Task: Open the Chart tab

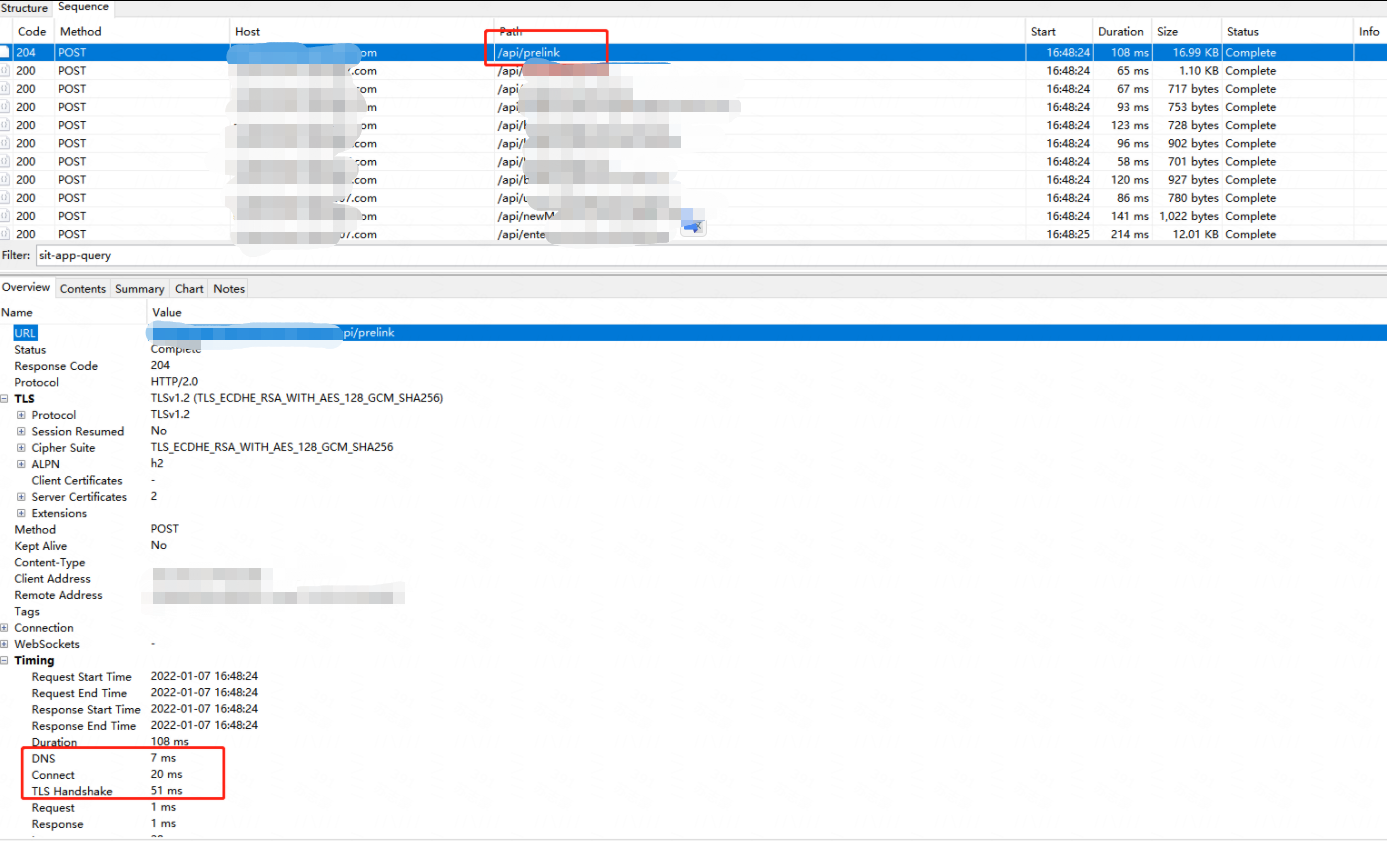Action: click(189, 289)
